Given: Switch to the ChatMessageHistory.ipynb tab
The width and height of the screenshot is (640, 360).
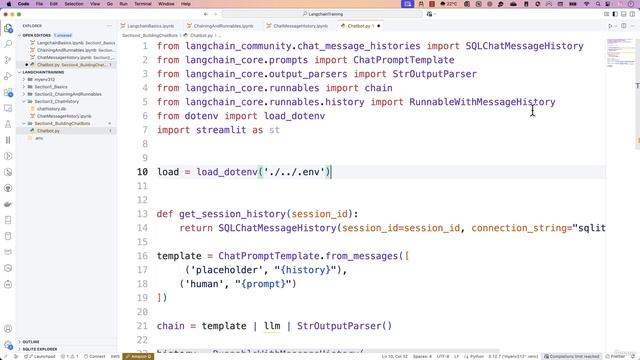Looking at the screenshot, I should (x=300, y=26).
